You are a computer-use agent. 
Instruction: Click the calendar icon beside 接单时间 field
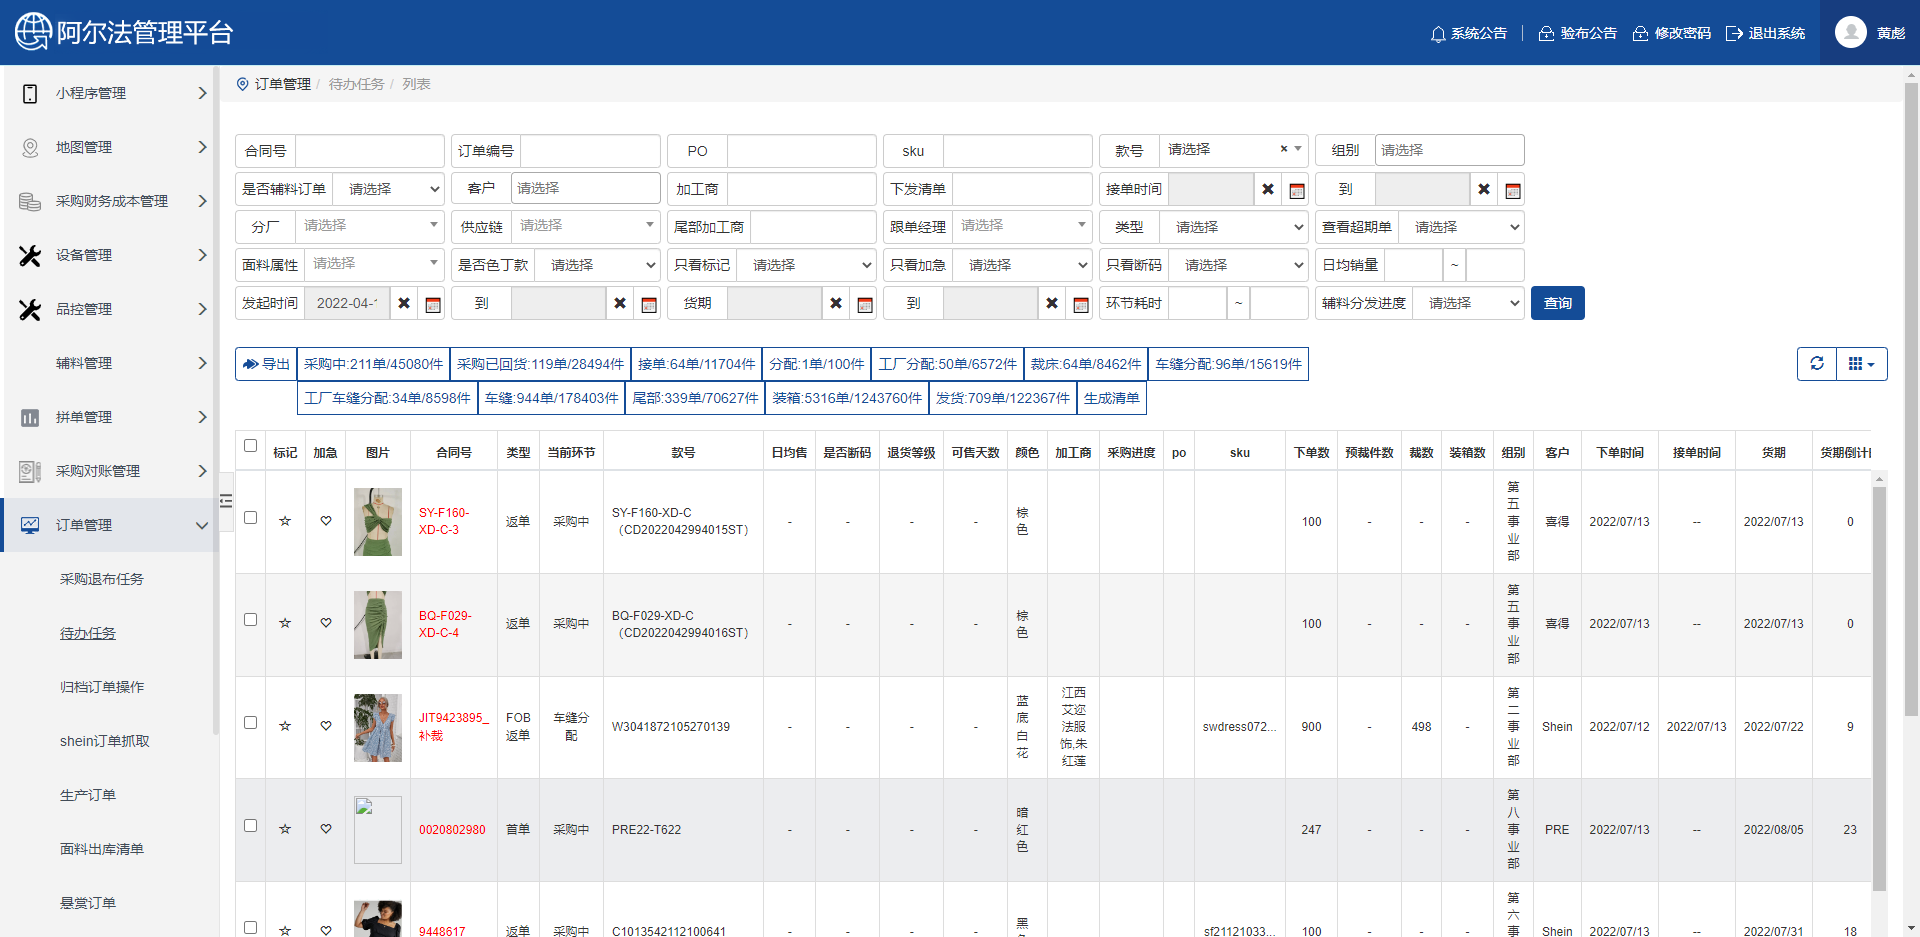point(1297,190)
